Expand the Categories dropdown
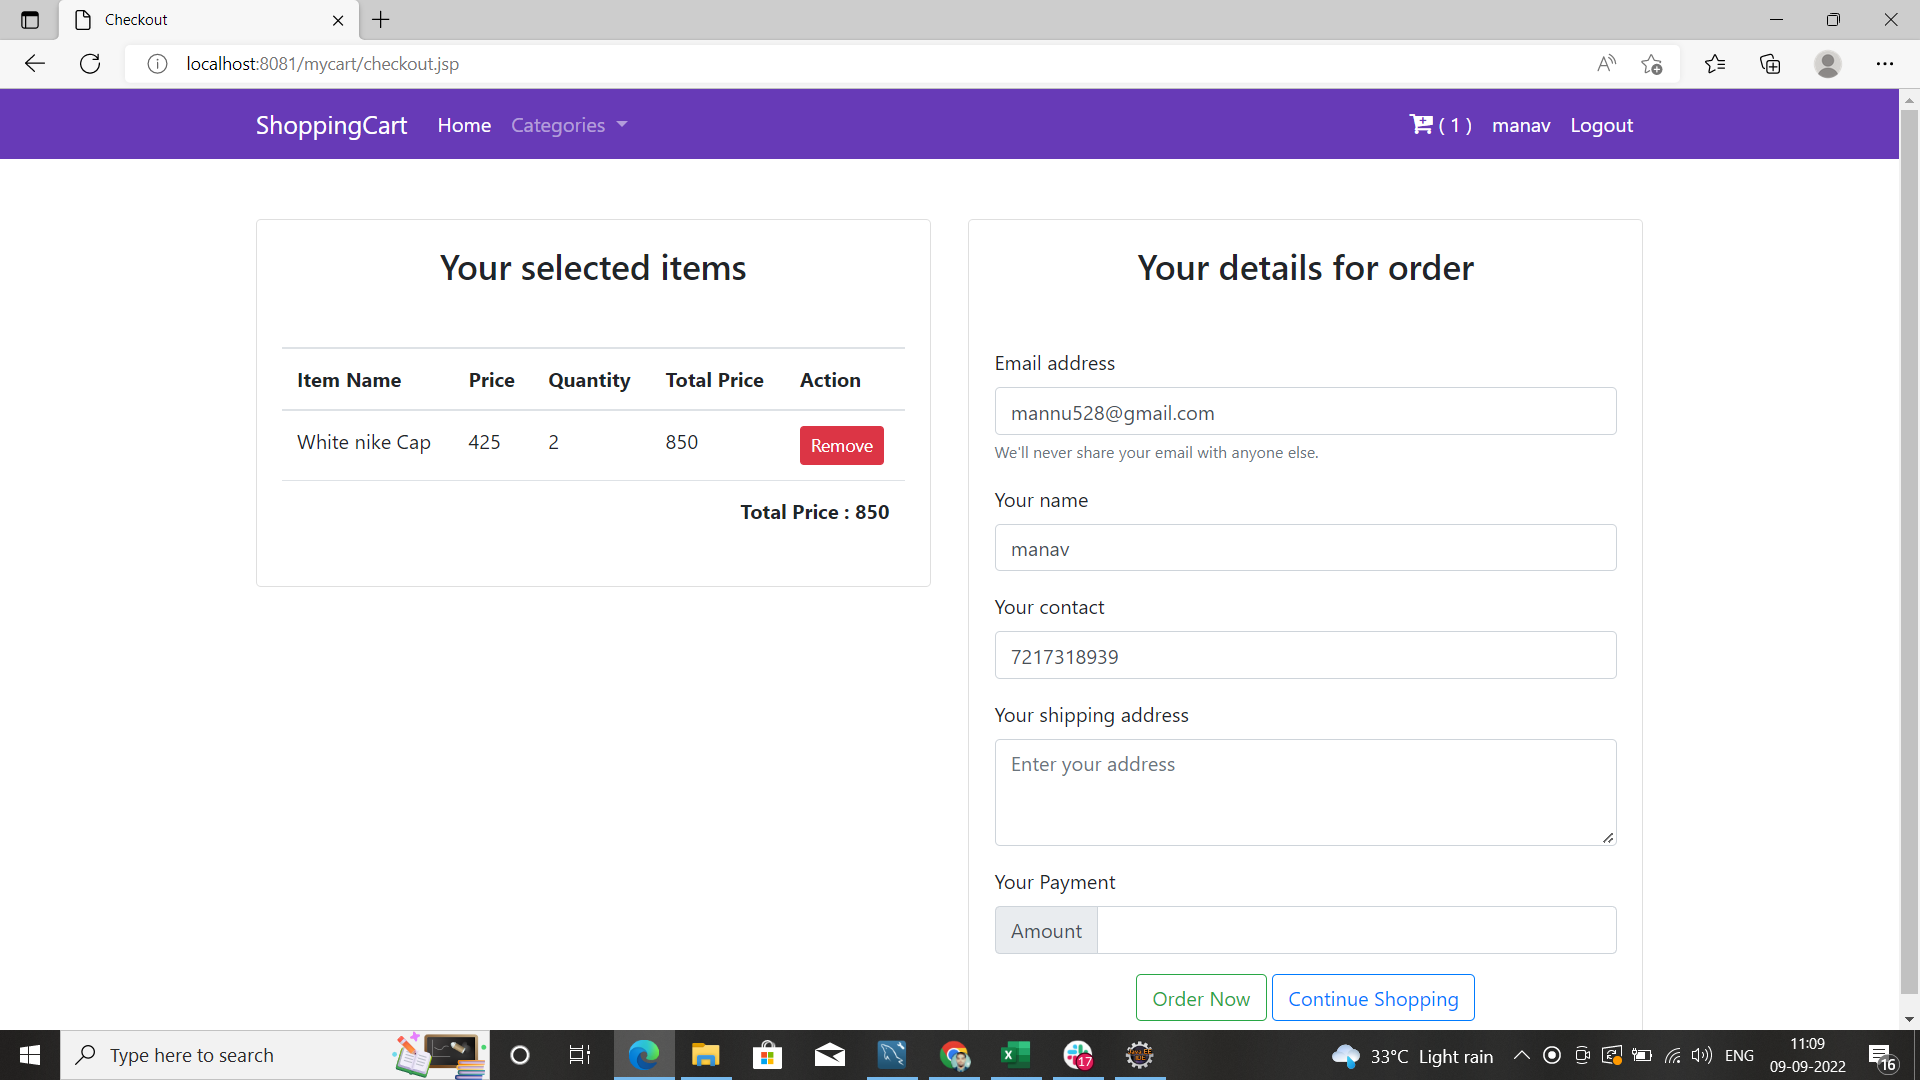This screenshot has height=1080, width=1920. coord(568,125)
